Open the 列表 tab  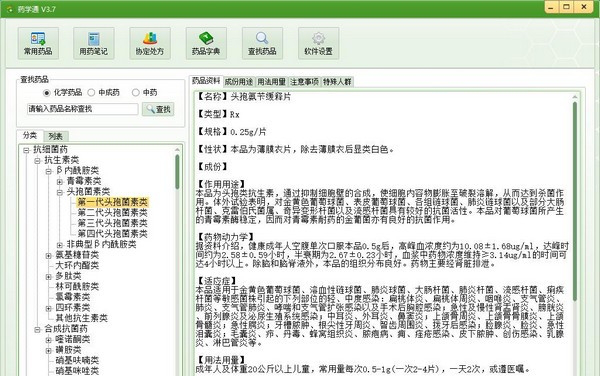click(x=56, y=136)
